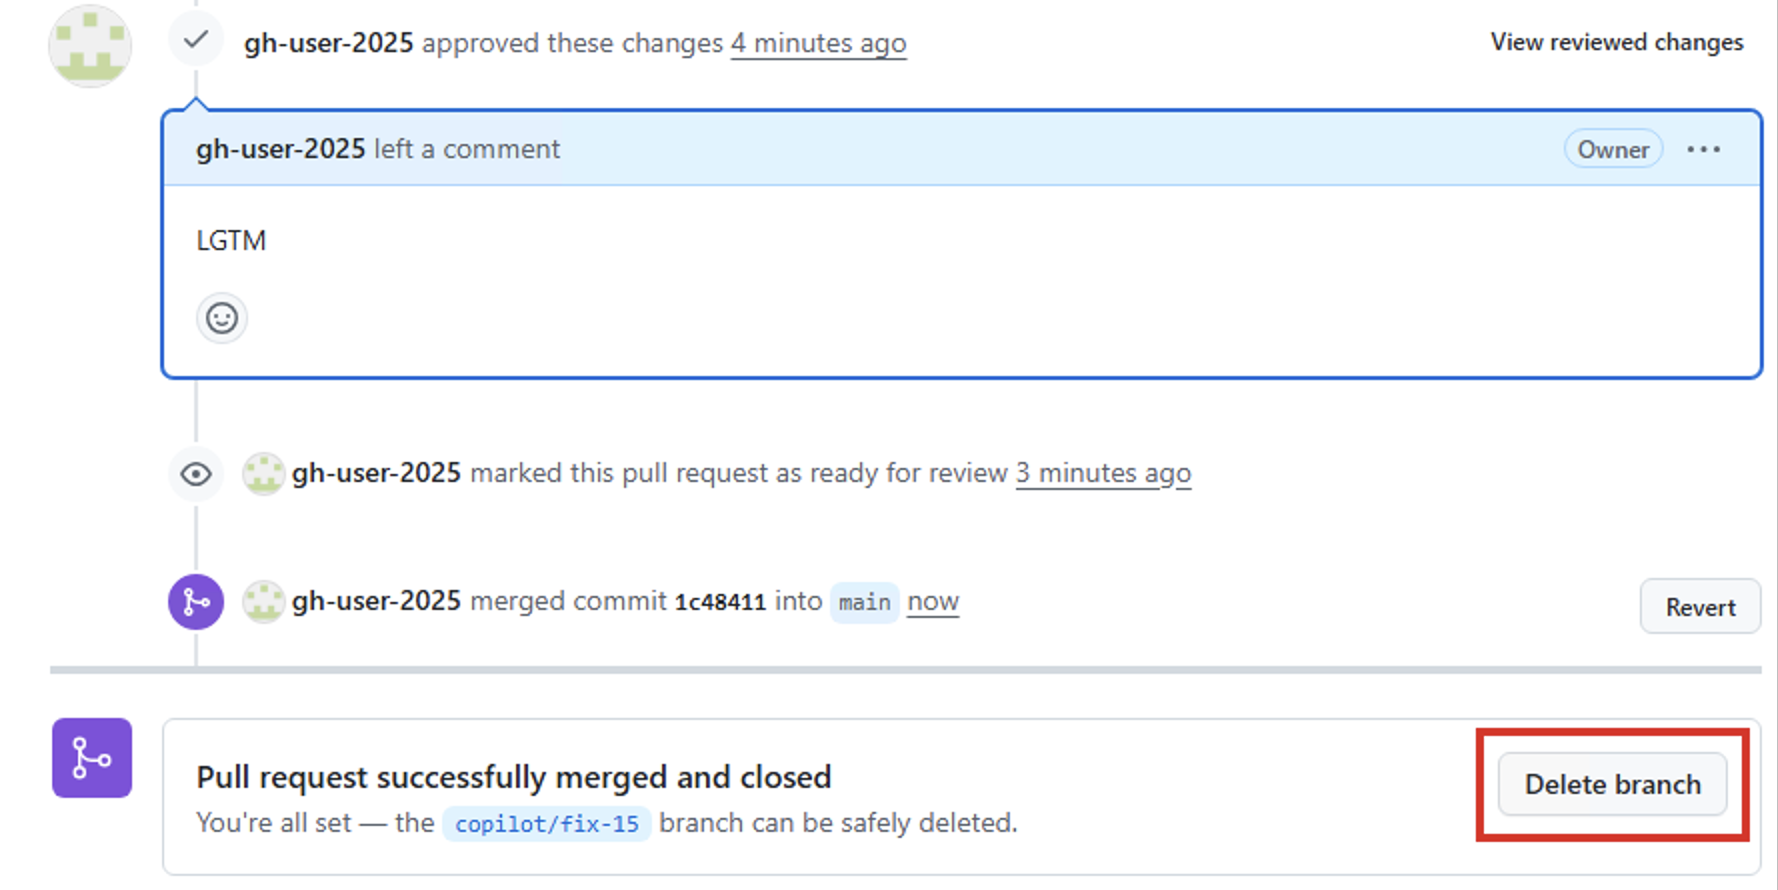Click the '3 minutes ago' timestamp
The image size is (1778, 890).
1103,473
